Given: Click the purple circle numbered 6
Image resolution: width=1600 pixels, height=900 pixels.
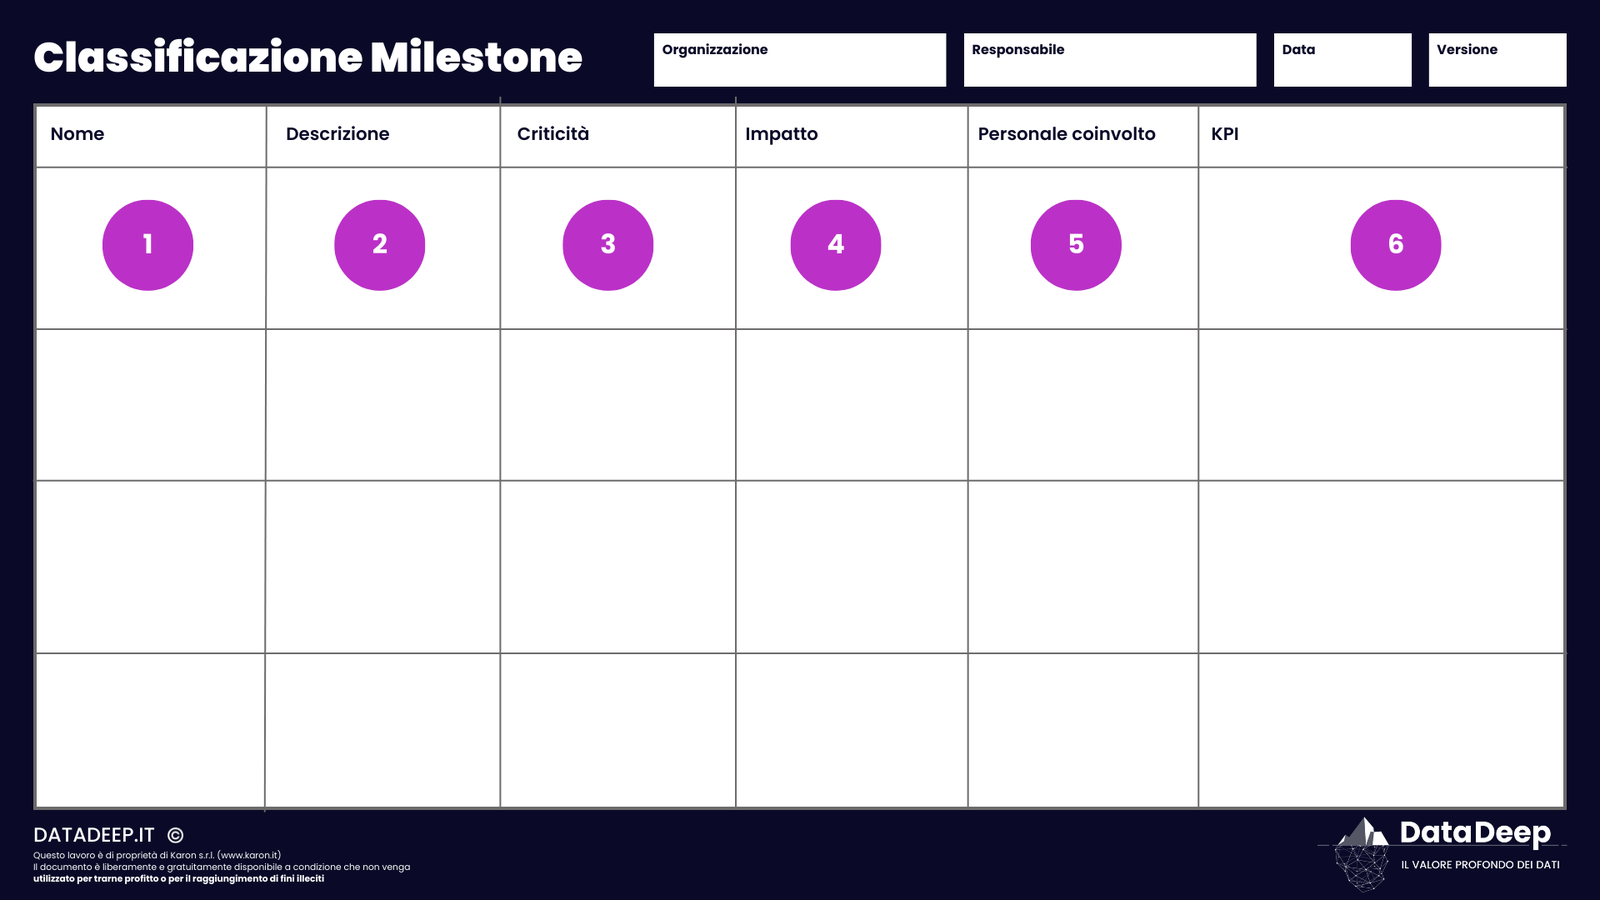Looking at the screenshot, I should (1396, 245).
